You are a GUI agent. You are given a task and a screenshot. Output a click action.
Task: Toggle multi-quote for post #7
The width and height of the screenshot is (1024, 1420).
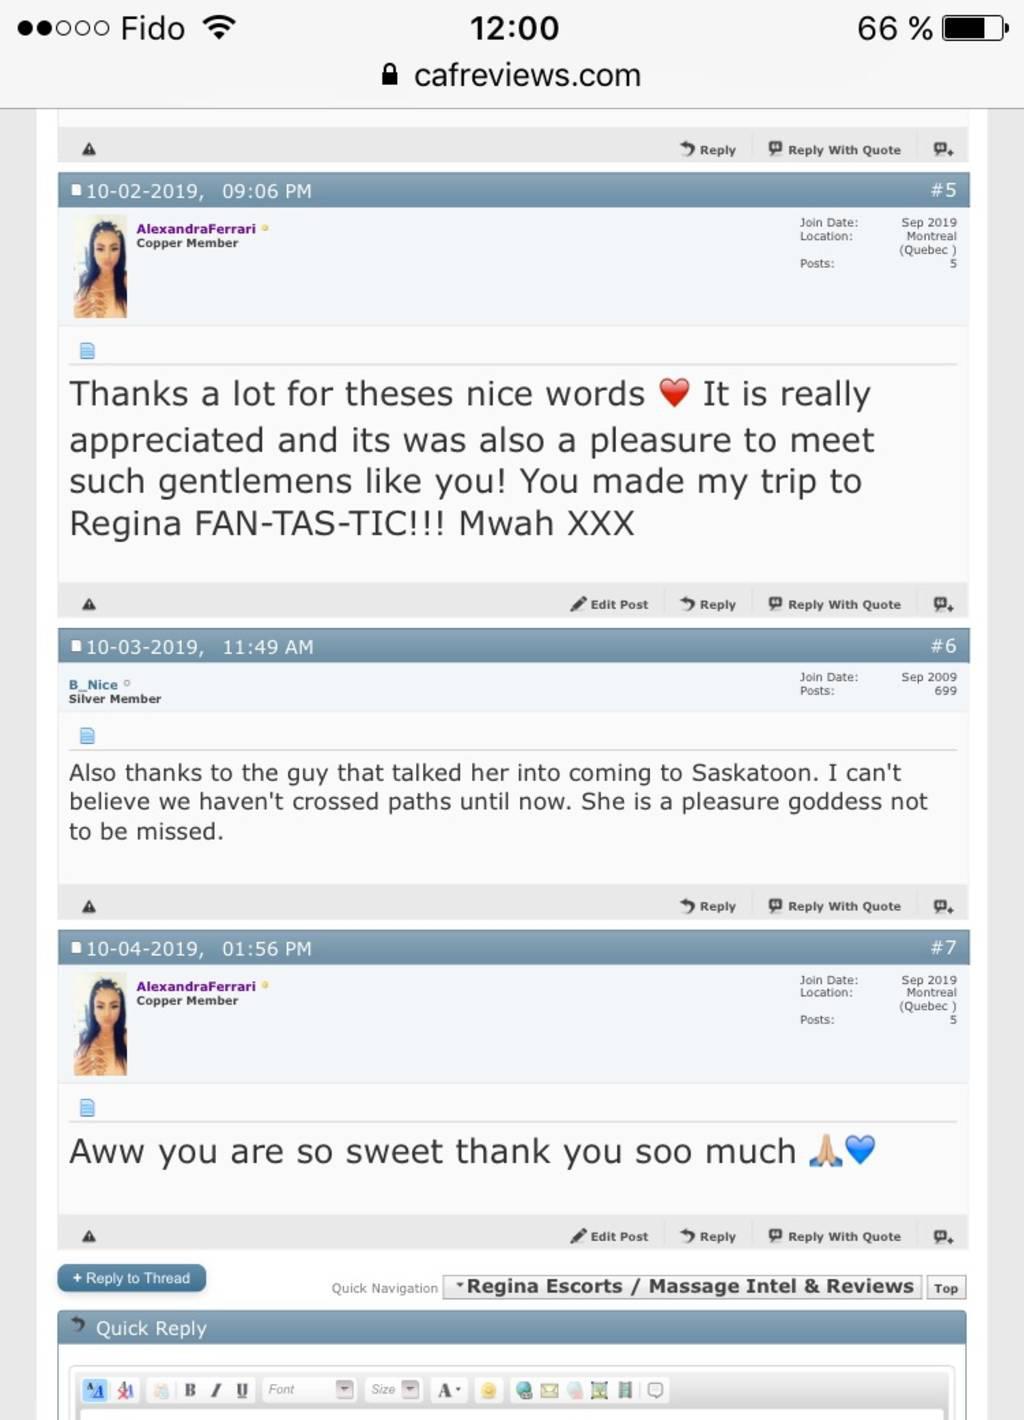pos(943,1236)
